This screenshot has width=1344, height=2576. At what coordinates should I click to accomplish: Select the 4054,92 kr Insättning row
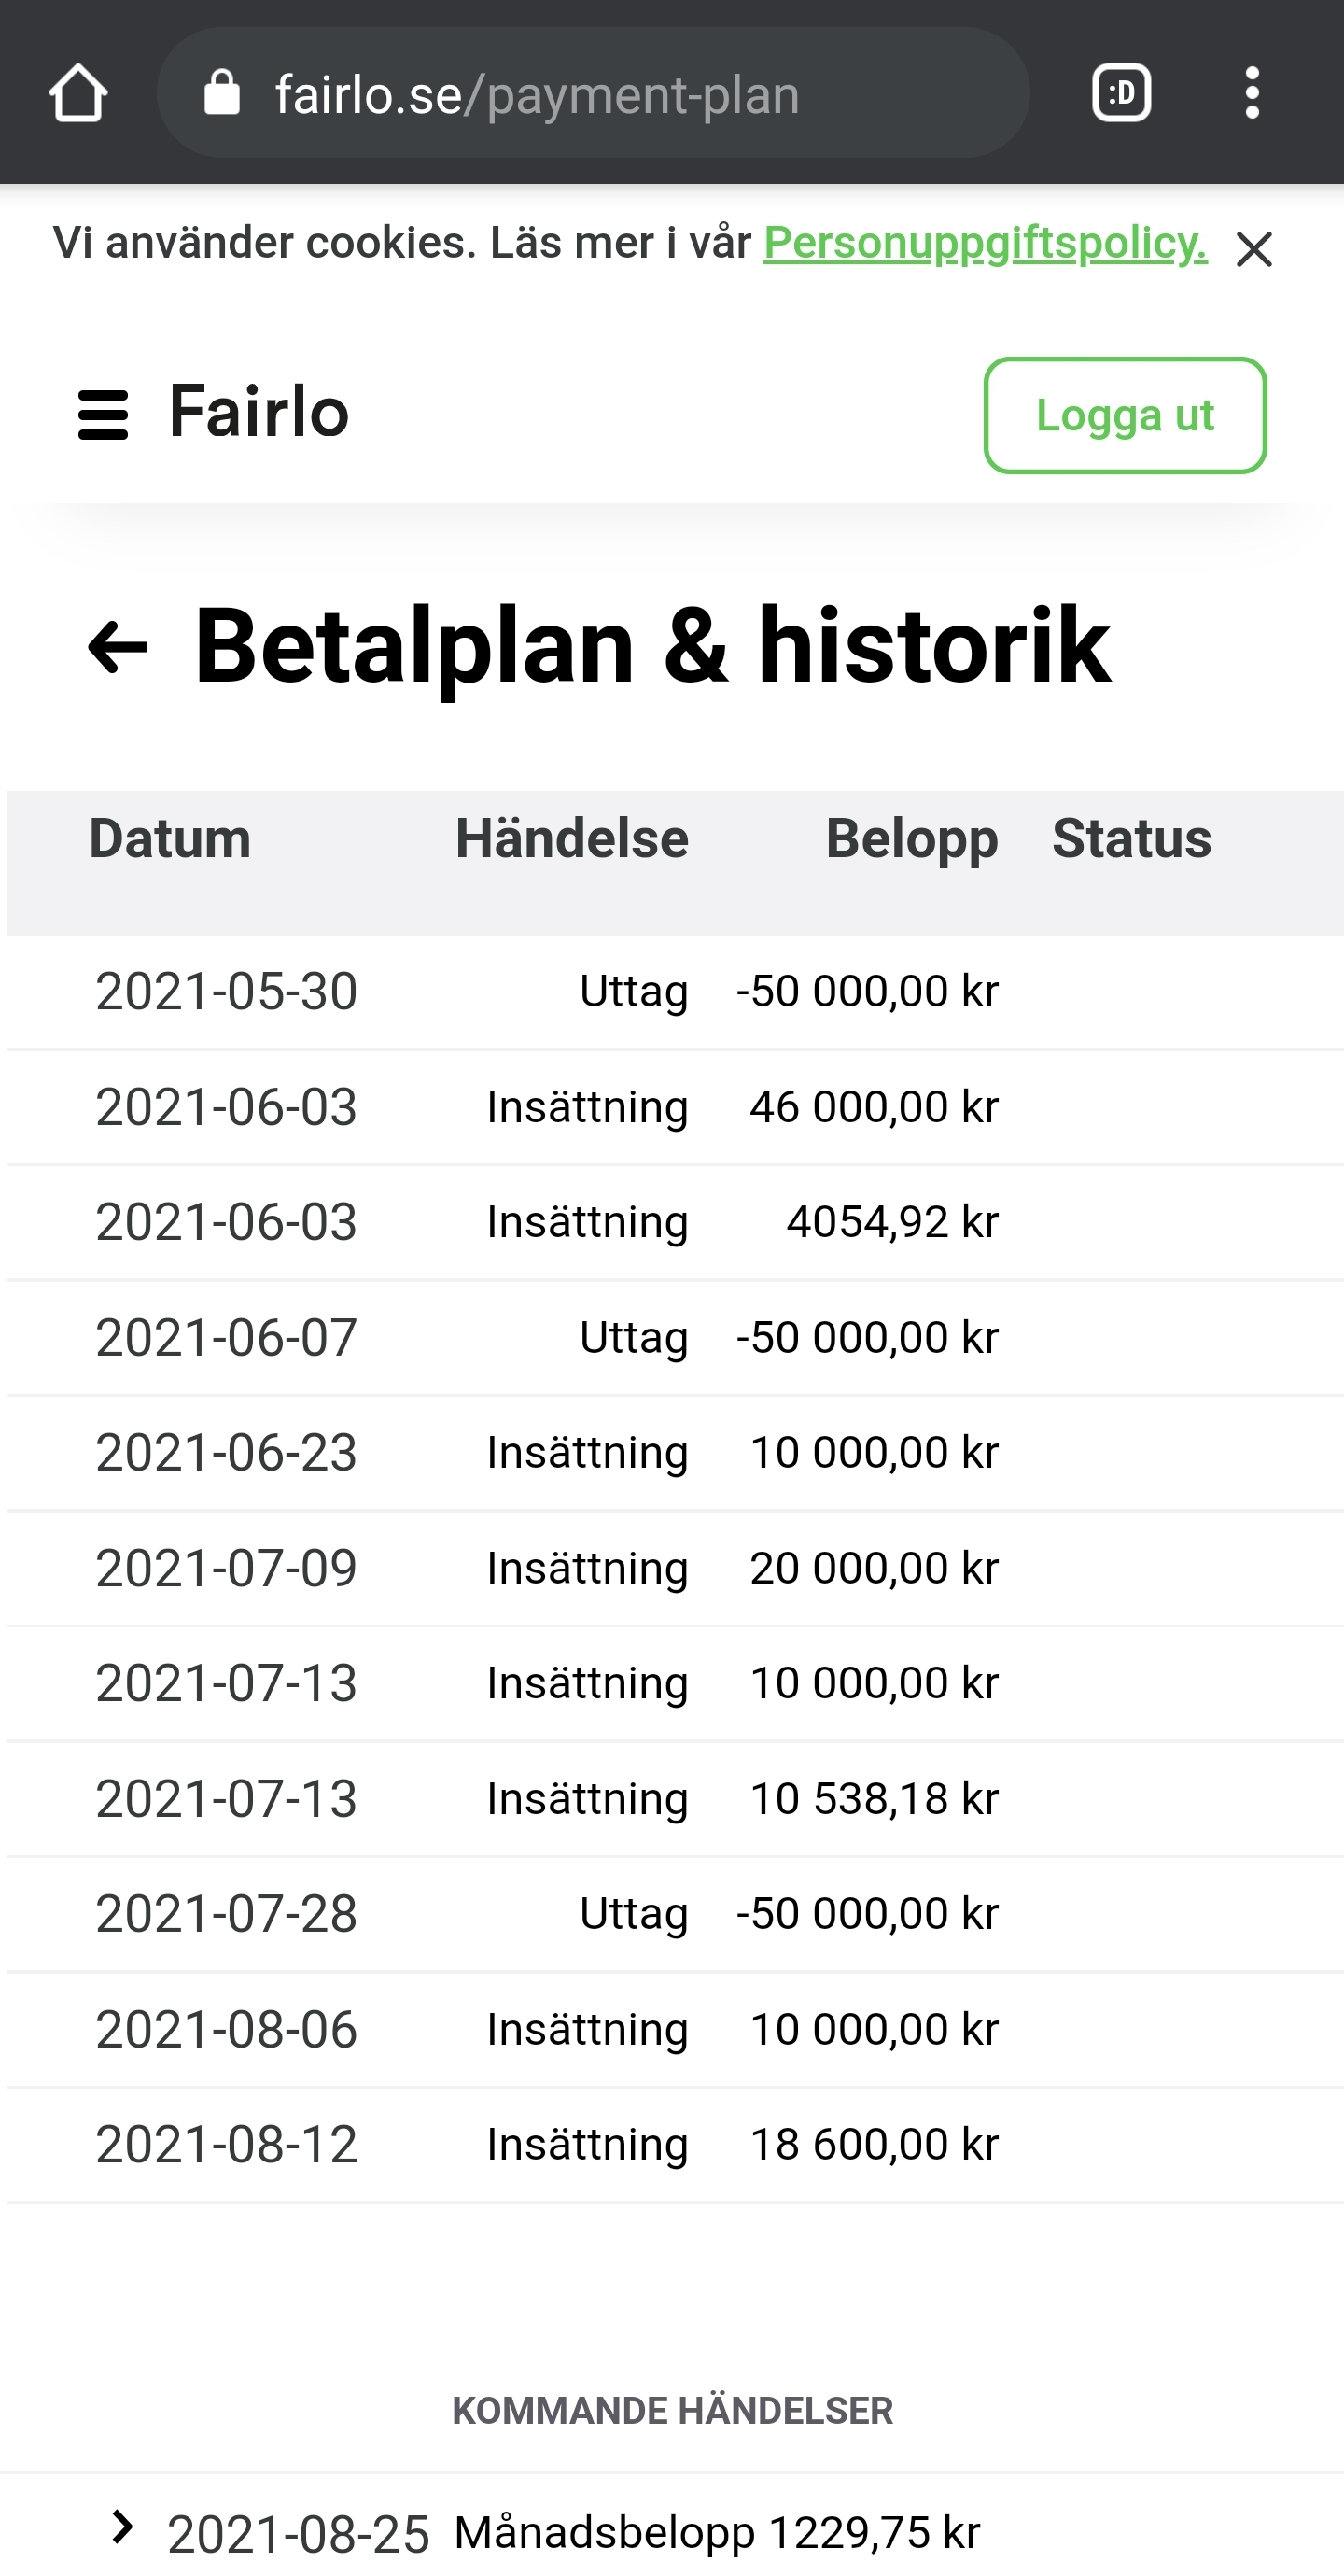pos(672,1222)
